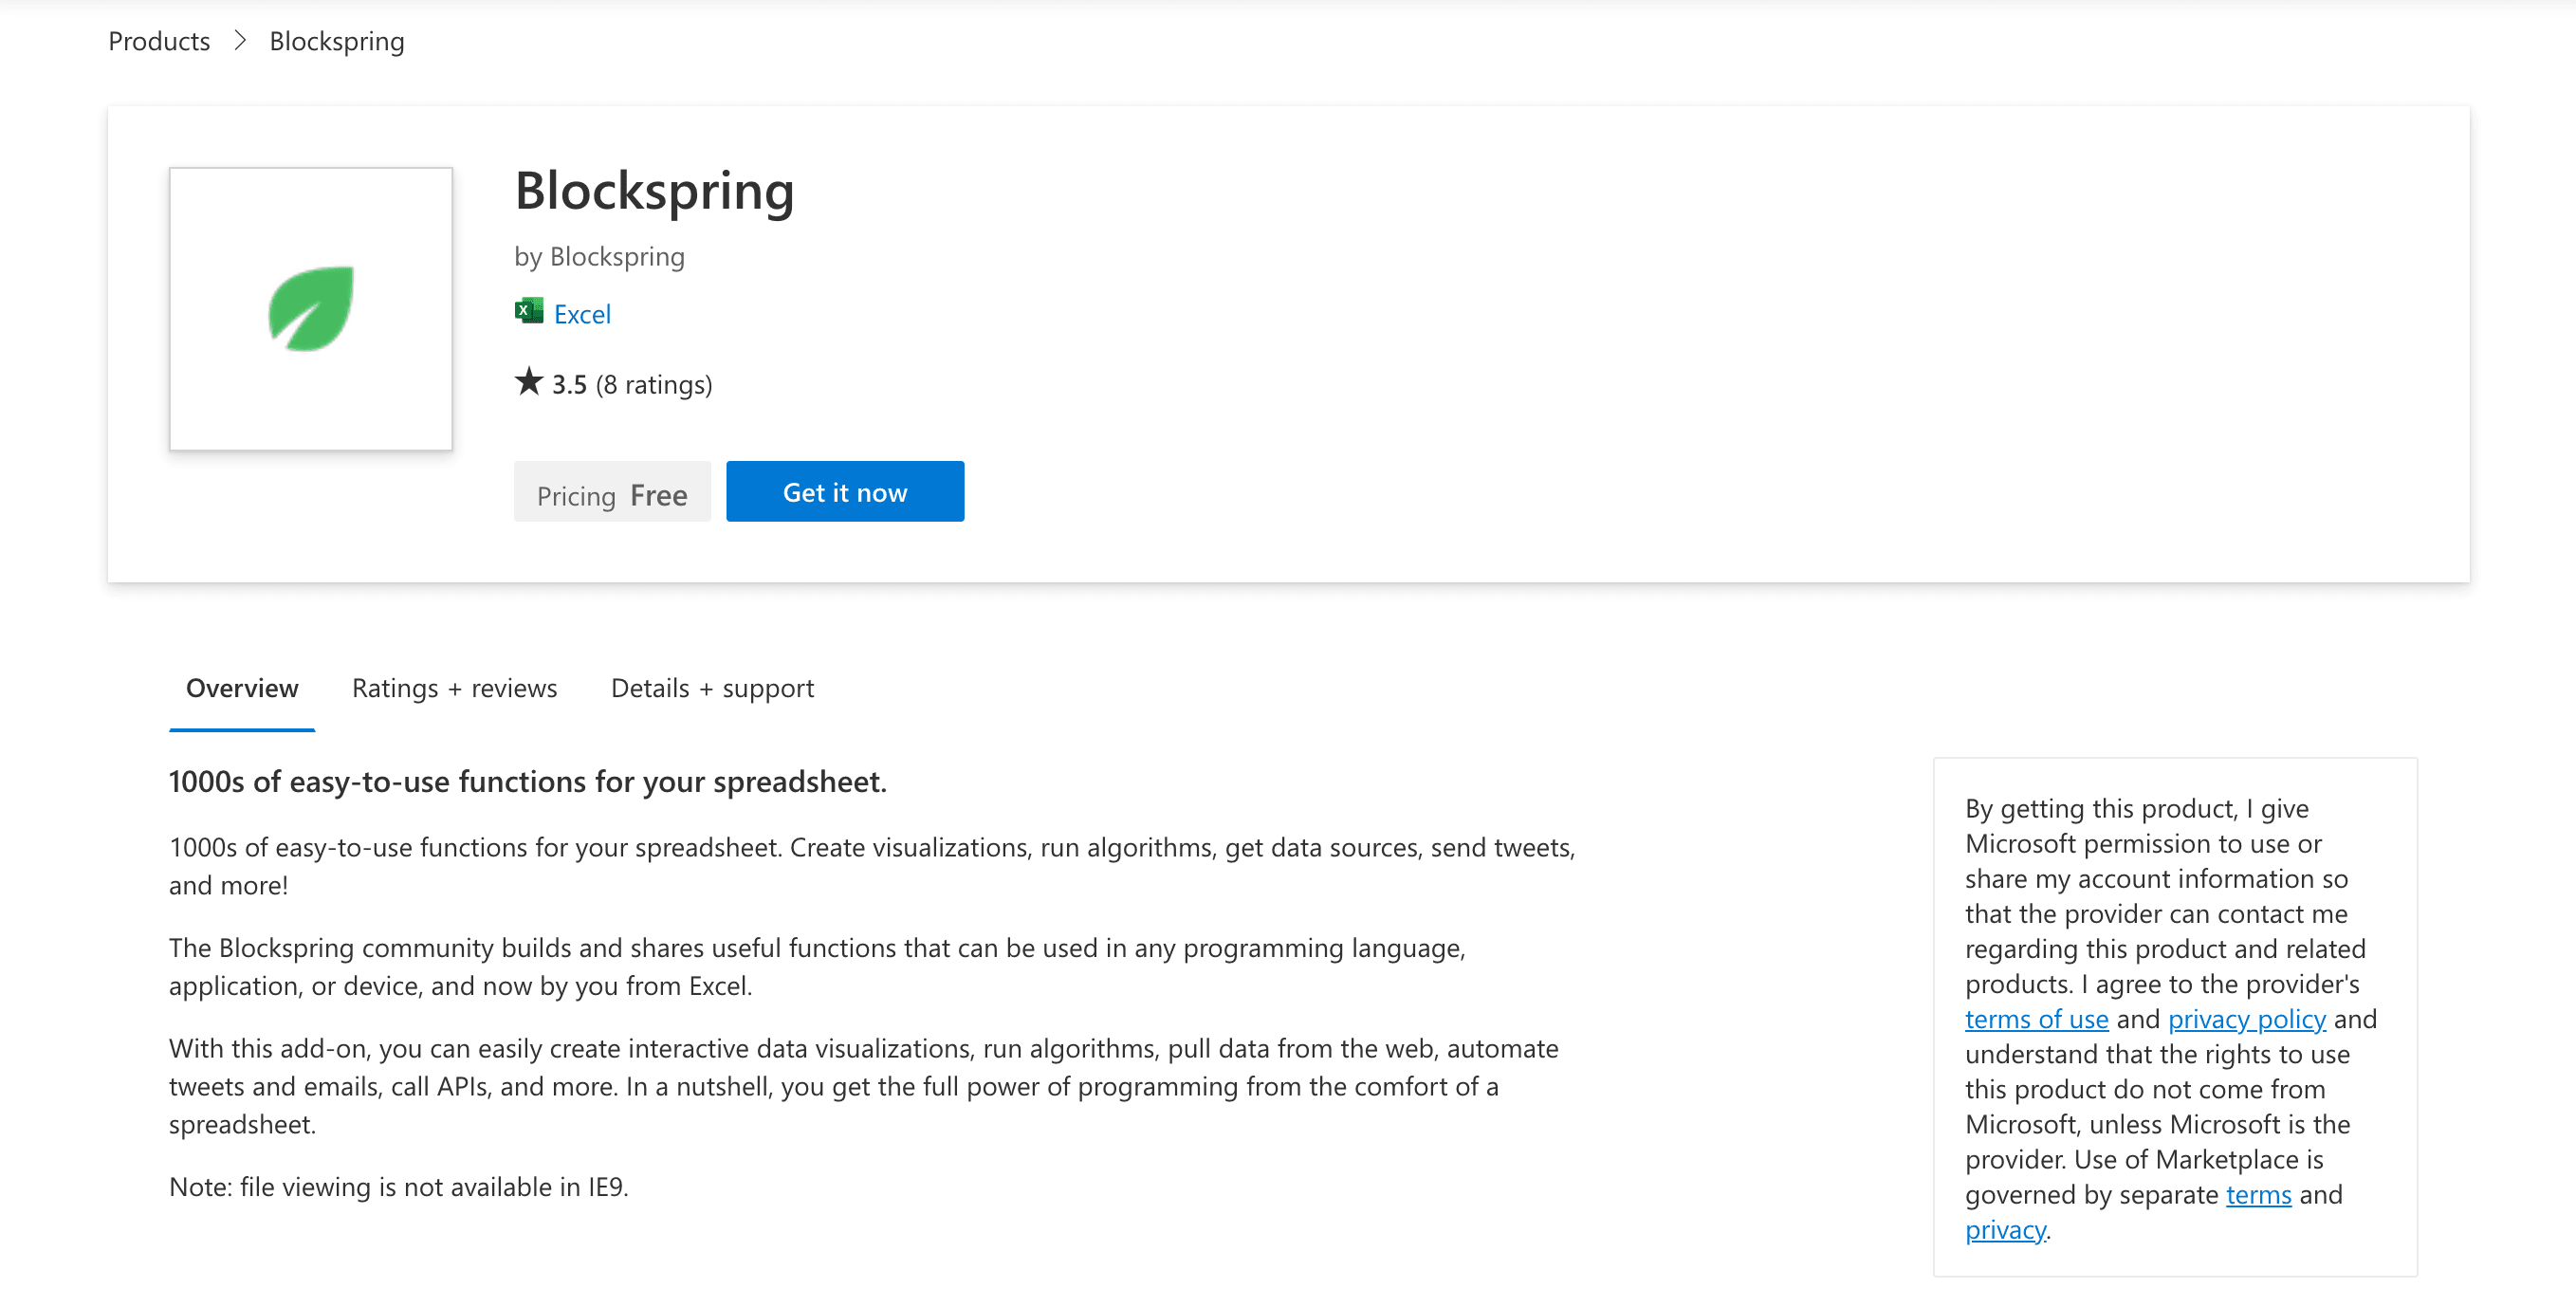Image resolution: width=2576 pixels, height=1307 pixels.
Task: Open the Details + support tab
Action: [x=711, y=688]
